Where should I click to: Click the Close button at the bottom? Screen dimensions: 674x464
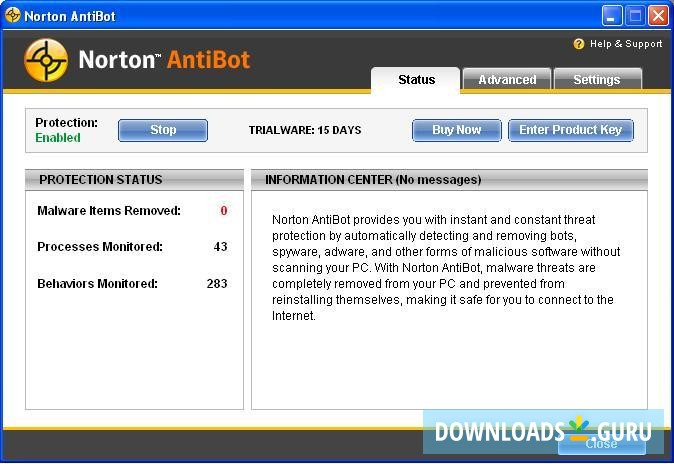(x=602, y=443)
